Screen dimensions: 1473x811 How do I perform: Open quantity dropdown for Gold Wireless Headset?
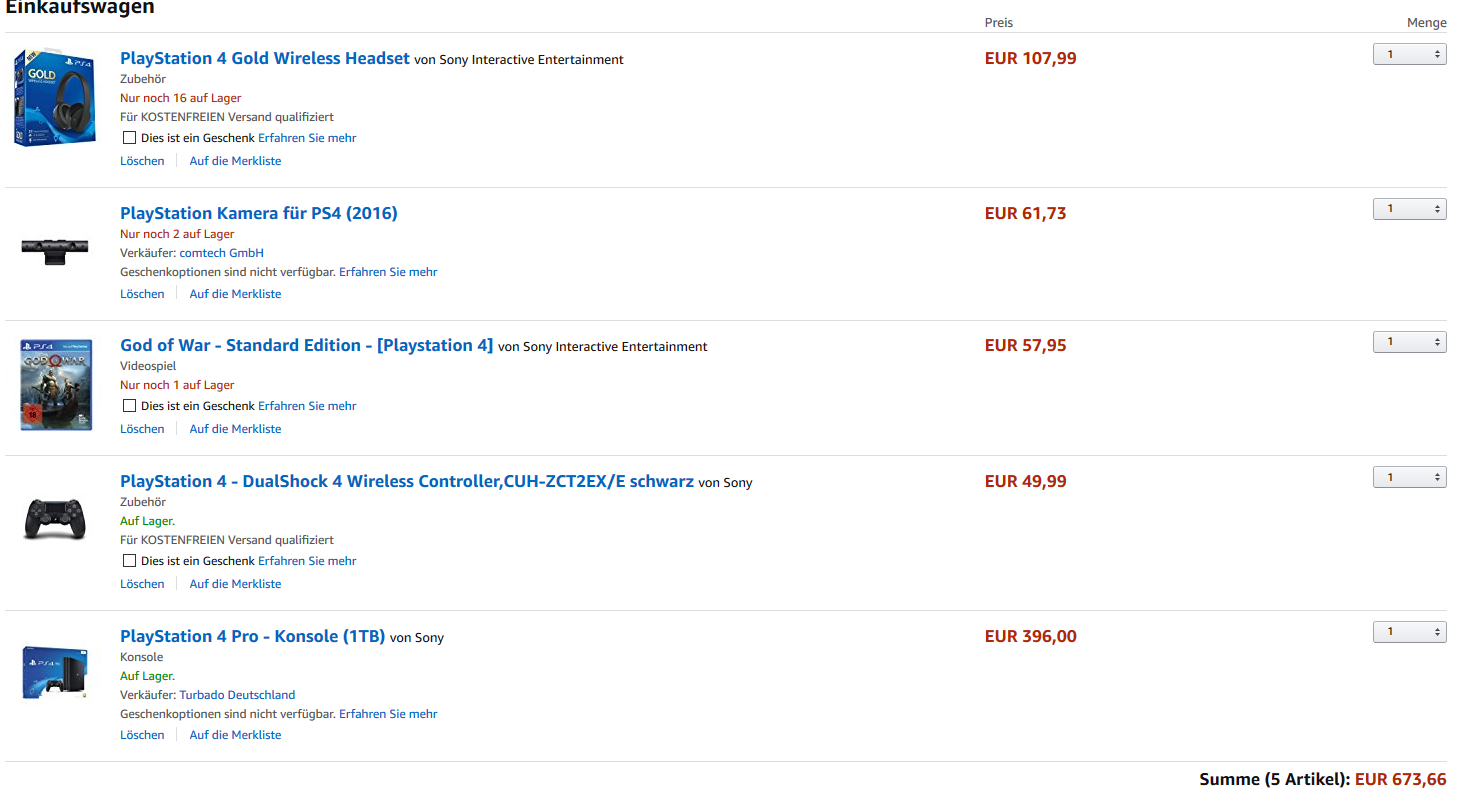[1409, 54]
